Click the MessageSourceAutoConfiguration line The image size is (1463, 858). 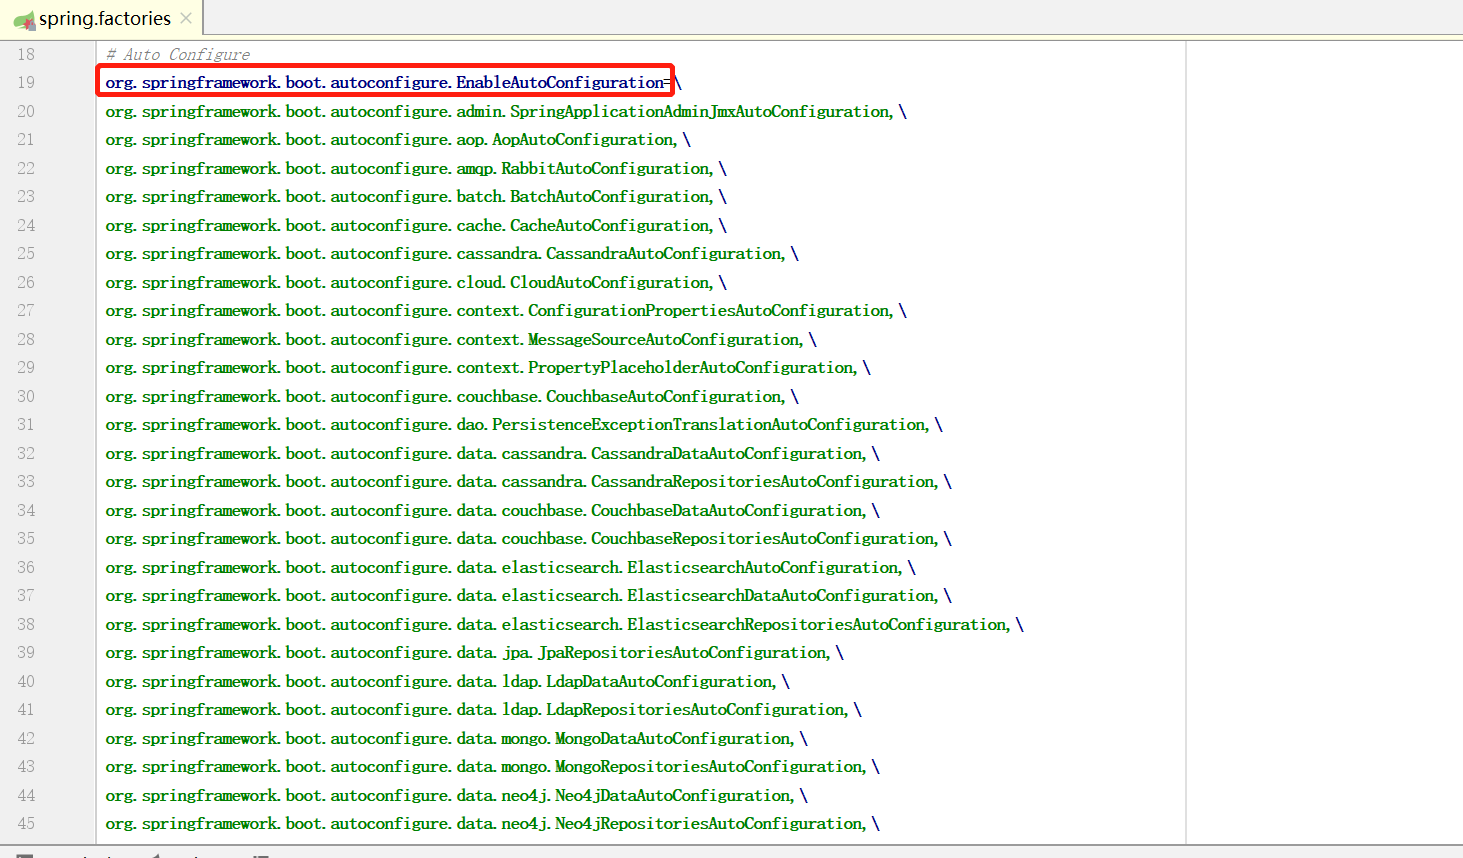tap(461, 339)
